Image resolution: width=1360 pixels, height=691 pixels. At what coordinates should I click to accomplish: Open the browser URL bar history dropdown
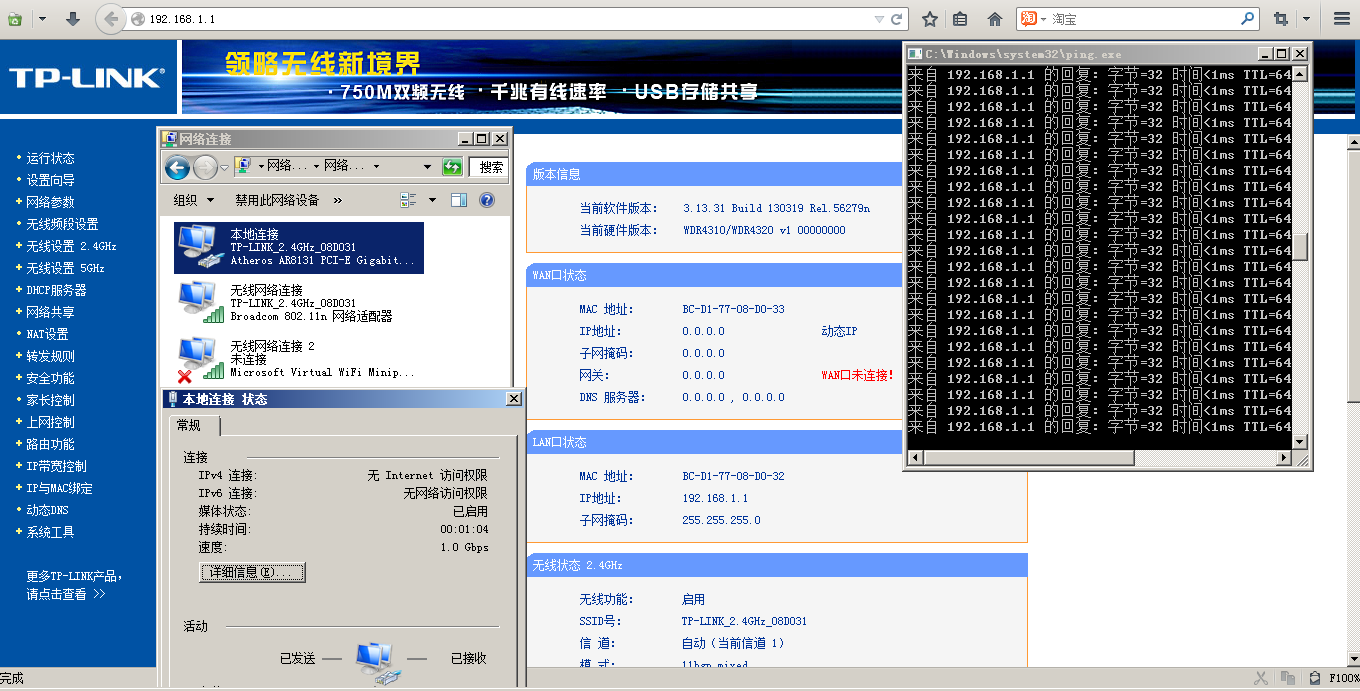coord(879,19)
